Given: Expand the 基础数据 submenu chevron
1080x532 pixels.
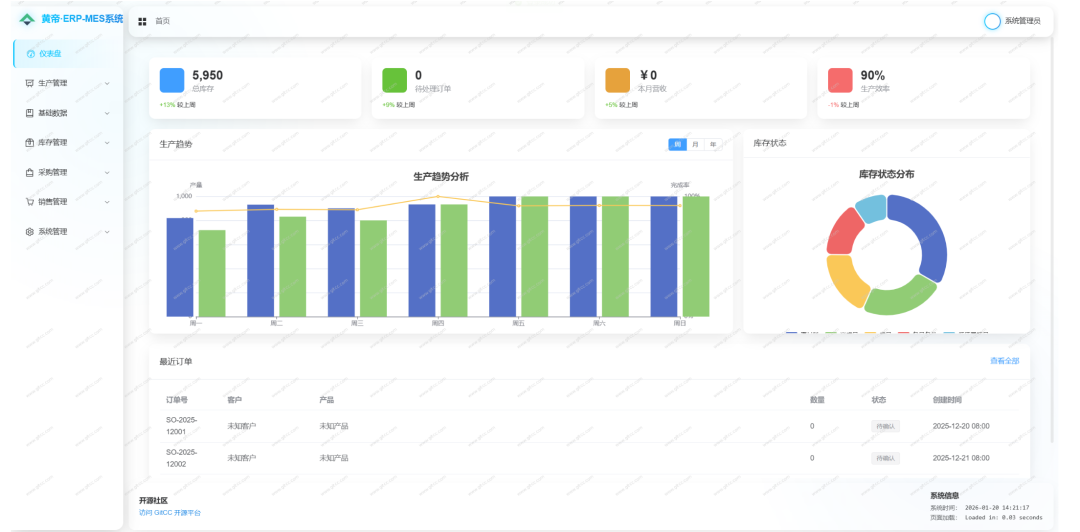Looking at the screenshot, I should (107, 113).
